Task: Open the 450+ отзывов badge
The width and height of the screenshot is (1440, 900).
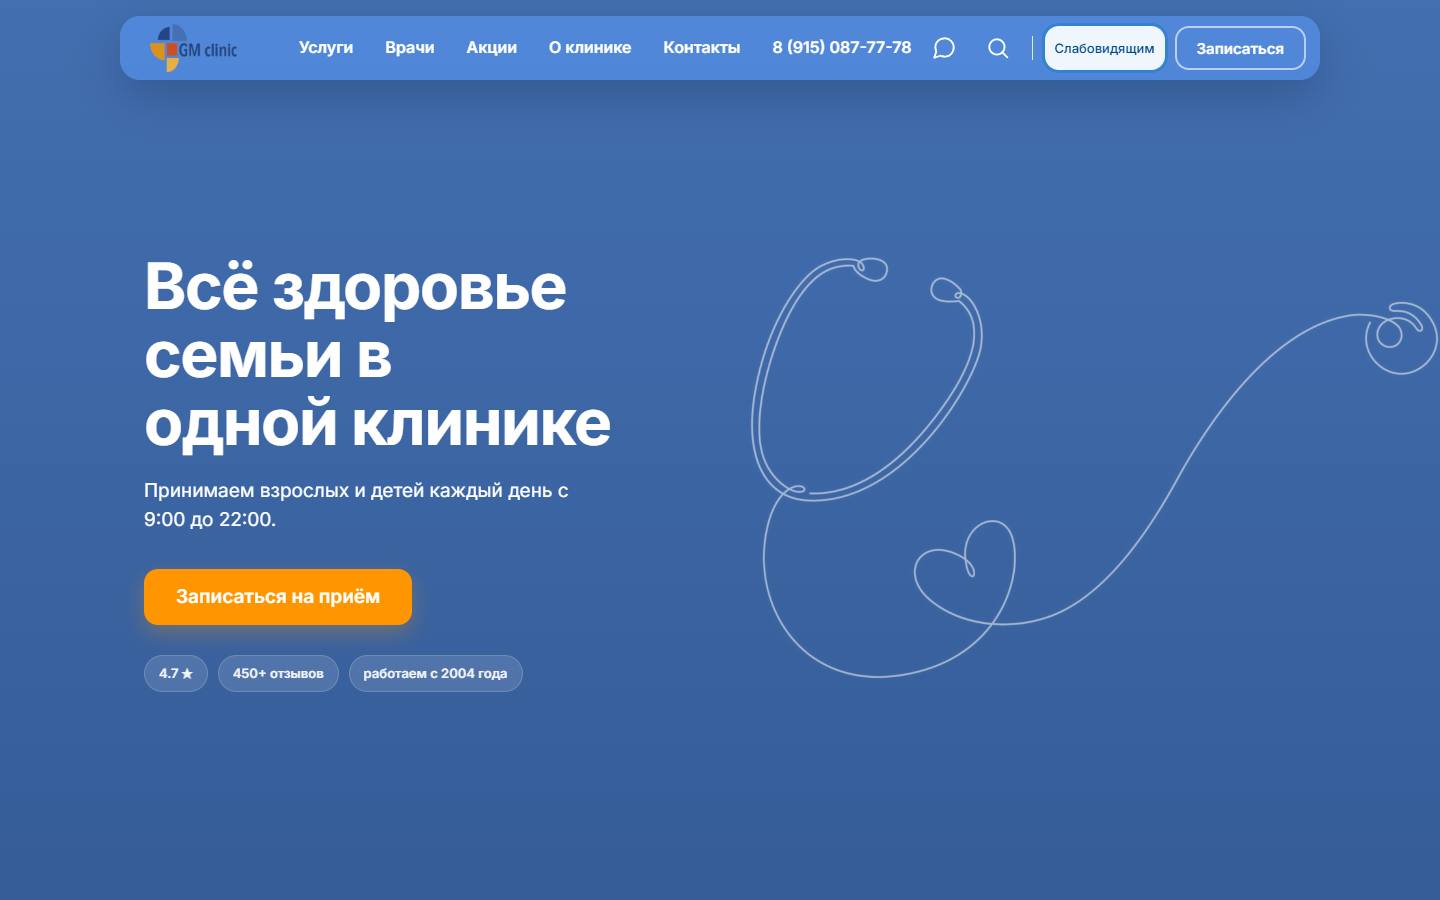Action: click(x=278, y=673)
